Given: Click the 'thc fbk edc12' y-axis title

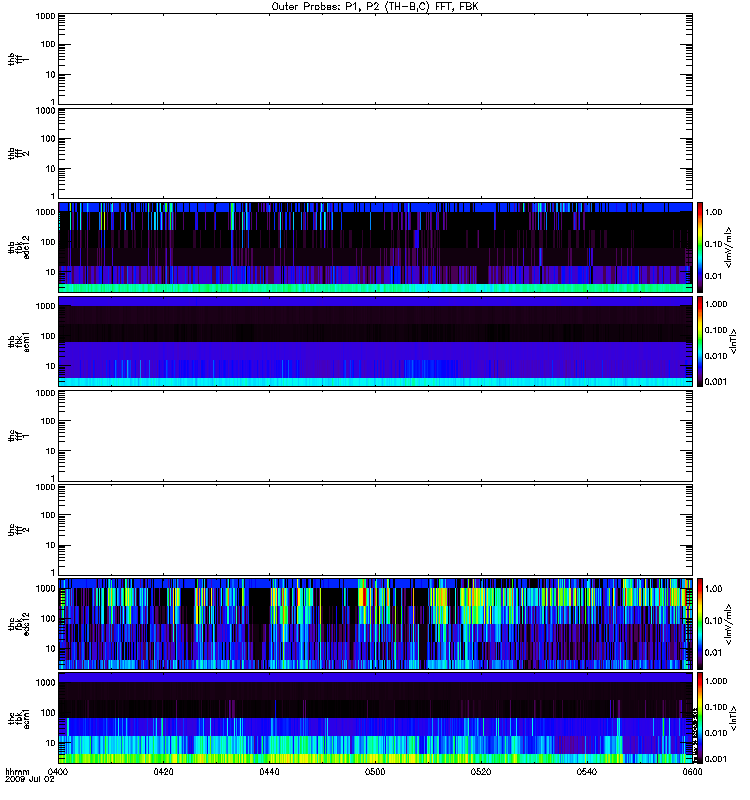Looking at the screenshot, I should (x=19, y=624).
